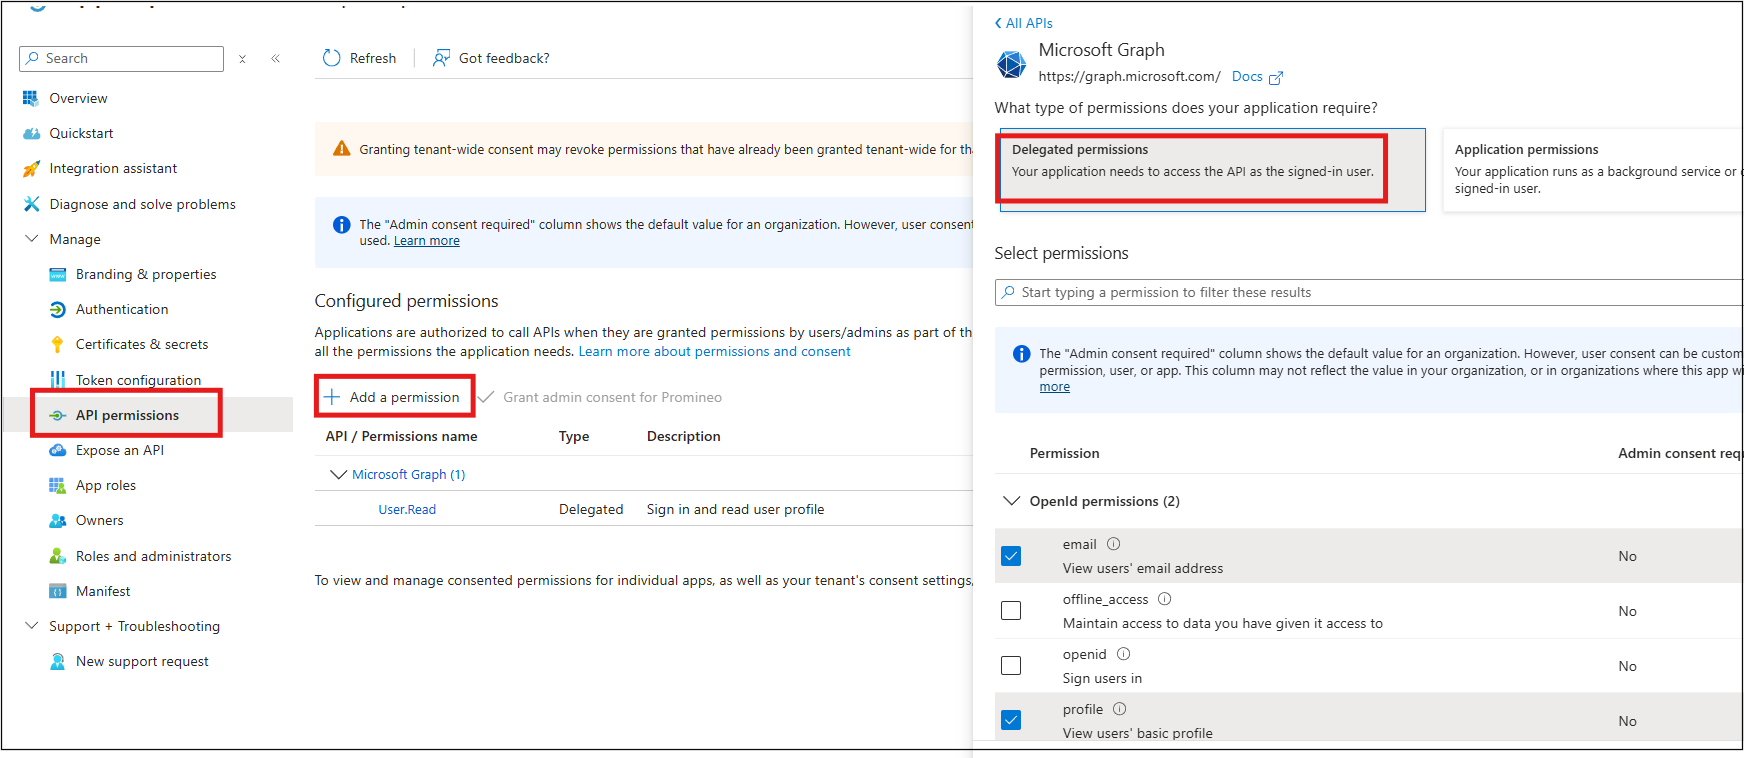Click the Expose an API cloud icon

58,450
